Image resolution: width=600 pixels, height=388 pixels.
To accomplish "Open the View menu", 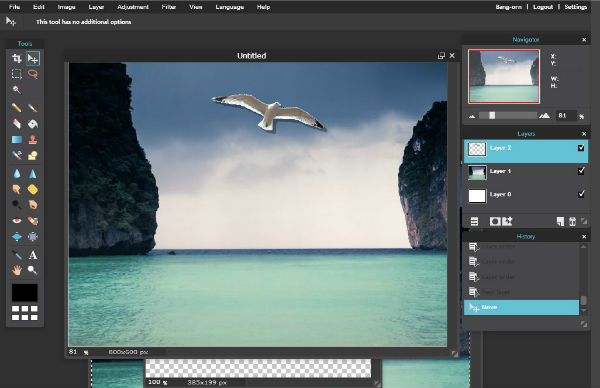I will [196, 7].
